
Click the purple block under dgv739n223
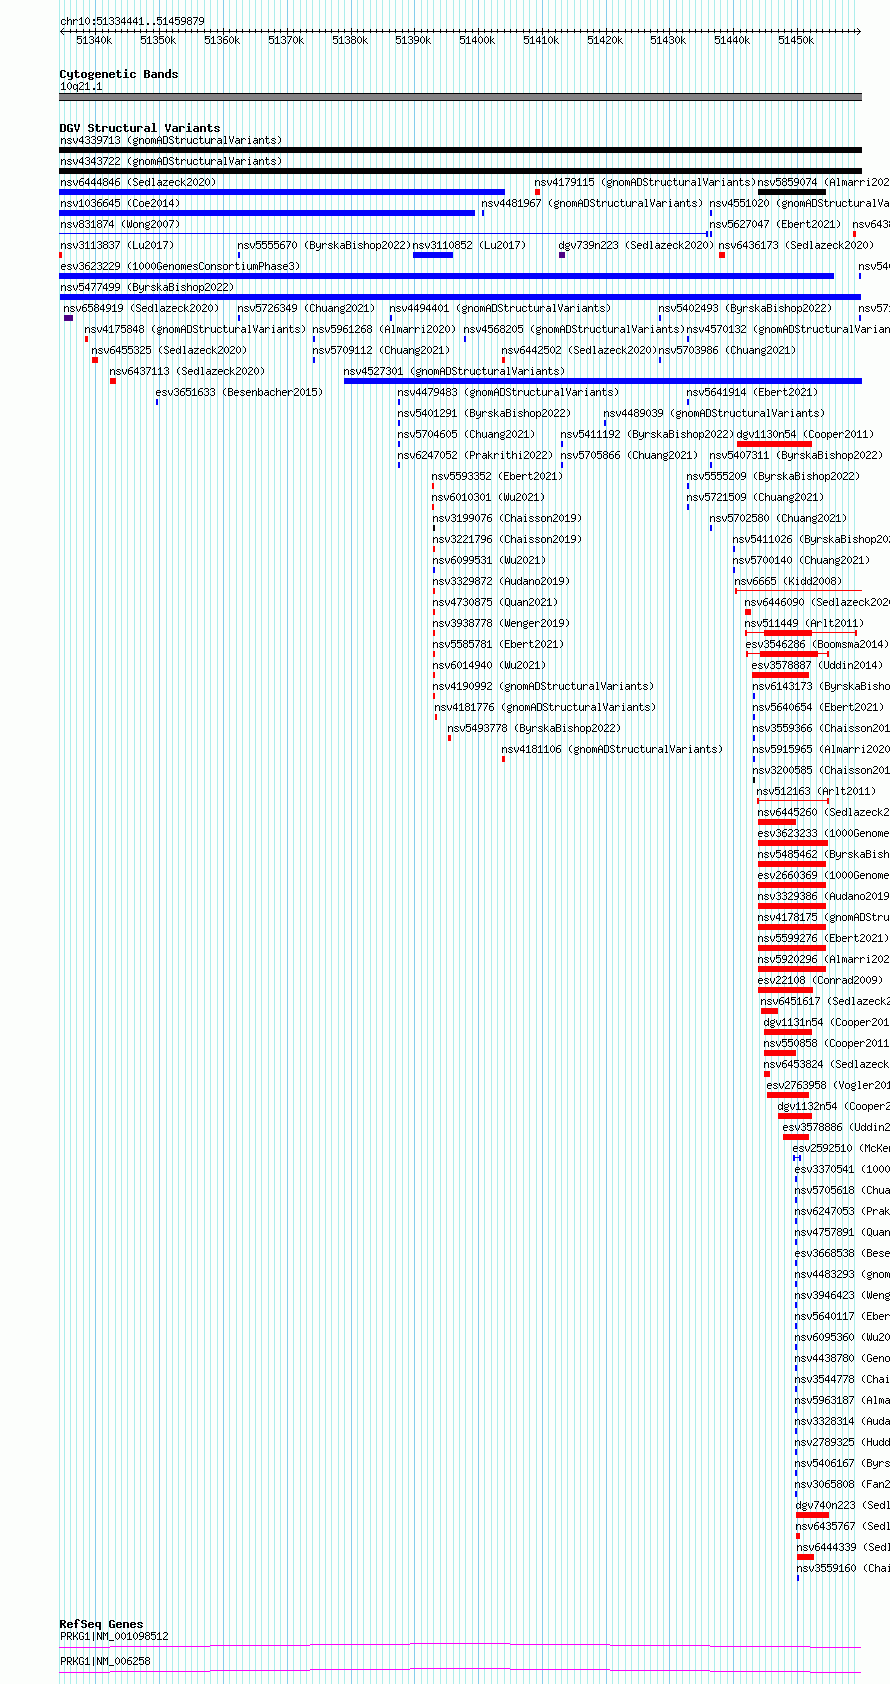click(562, 255)
